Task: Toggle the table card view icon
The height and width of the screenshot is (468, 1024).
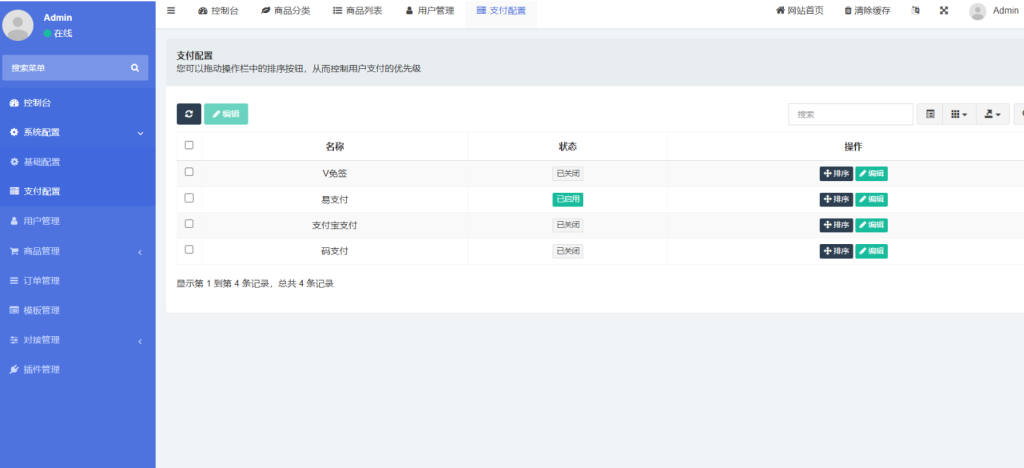Action: pos(930,114)
